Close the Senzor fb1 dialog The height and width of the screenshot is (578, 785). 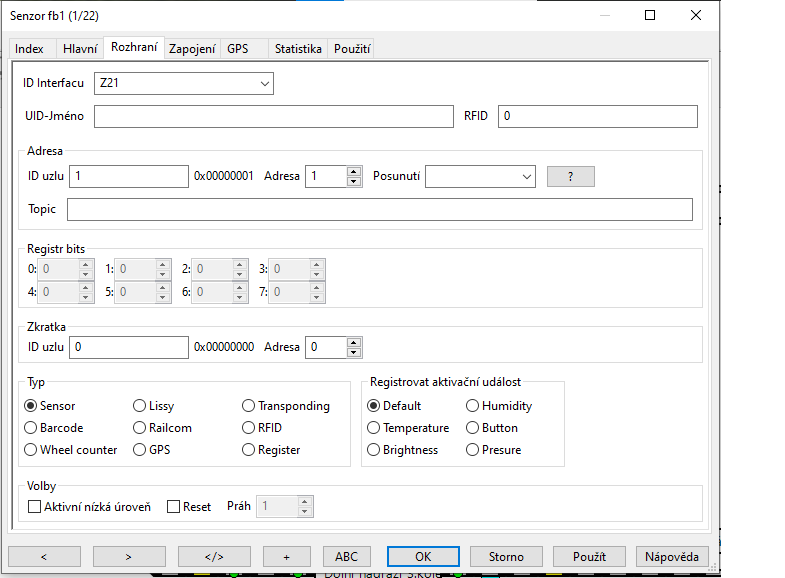pos(696,16)
